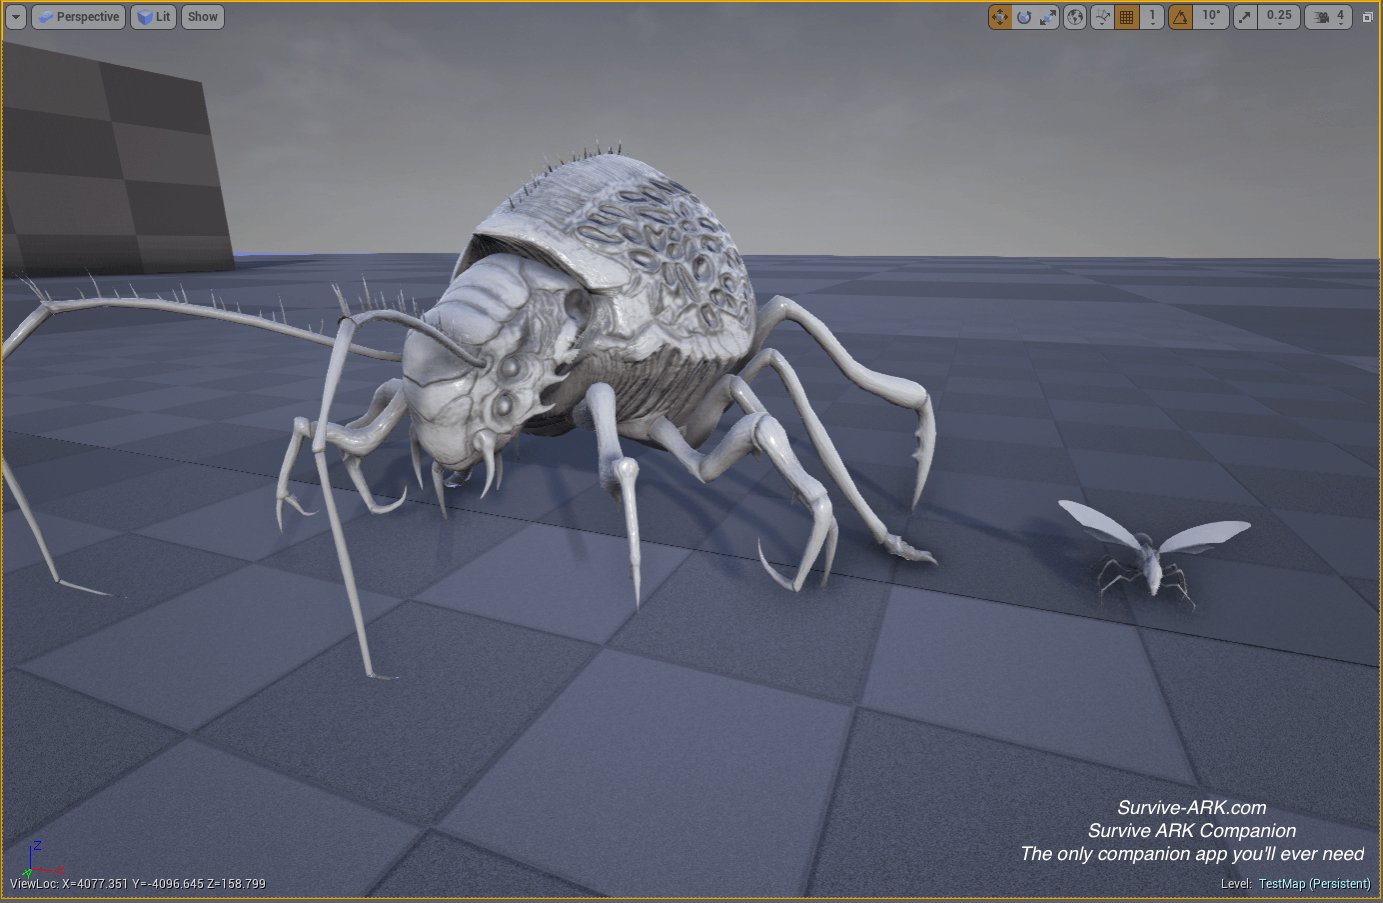Maximize or restore the viewport
The width and height of the screenshot is (1383, 903).
coord(1367,17)
